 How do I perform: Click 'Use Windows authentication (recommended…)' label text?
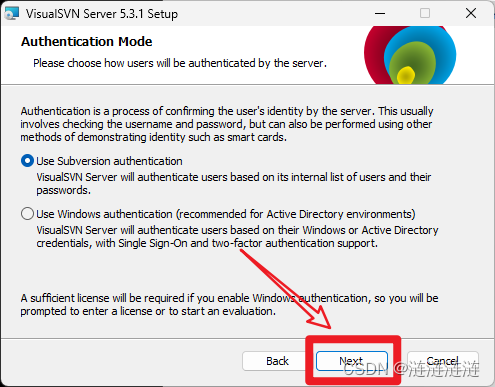click(x=226, y=214)
